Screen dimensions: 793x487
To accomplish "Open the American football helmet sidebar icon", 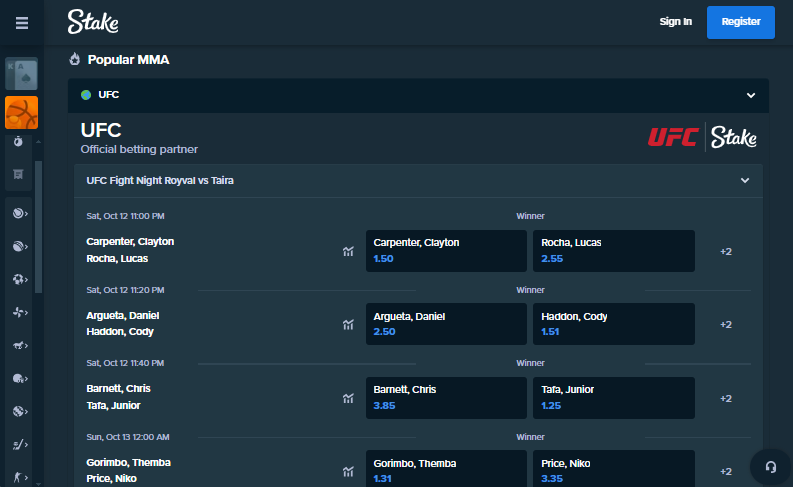I will pos(19,378).
